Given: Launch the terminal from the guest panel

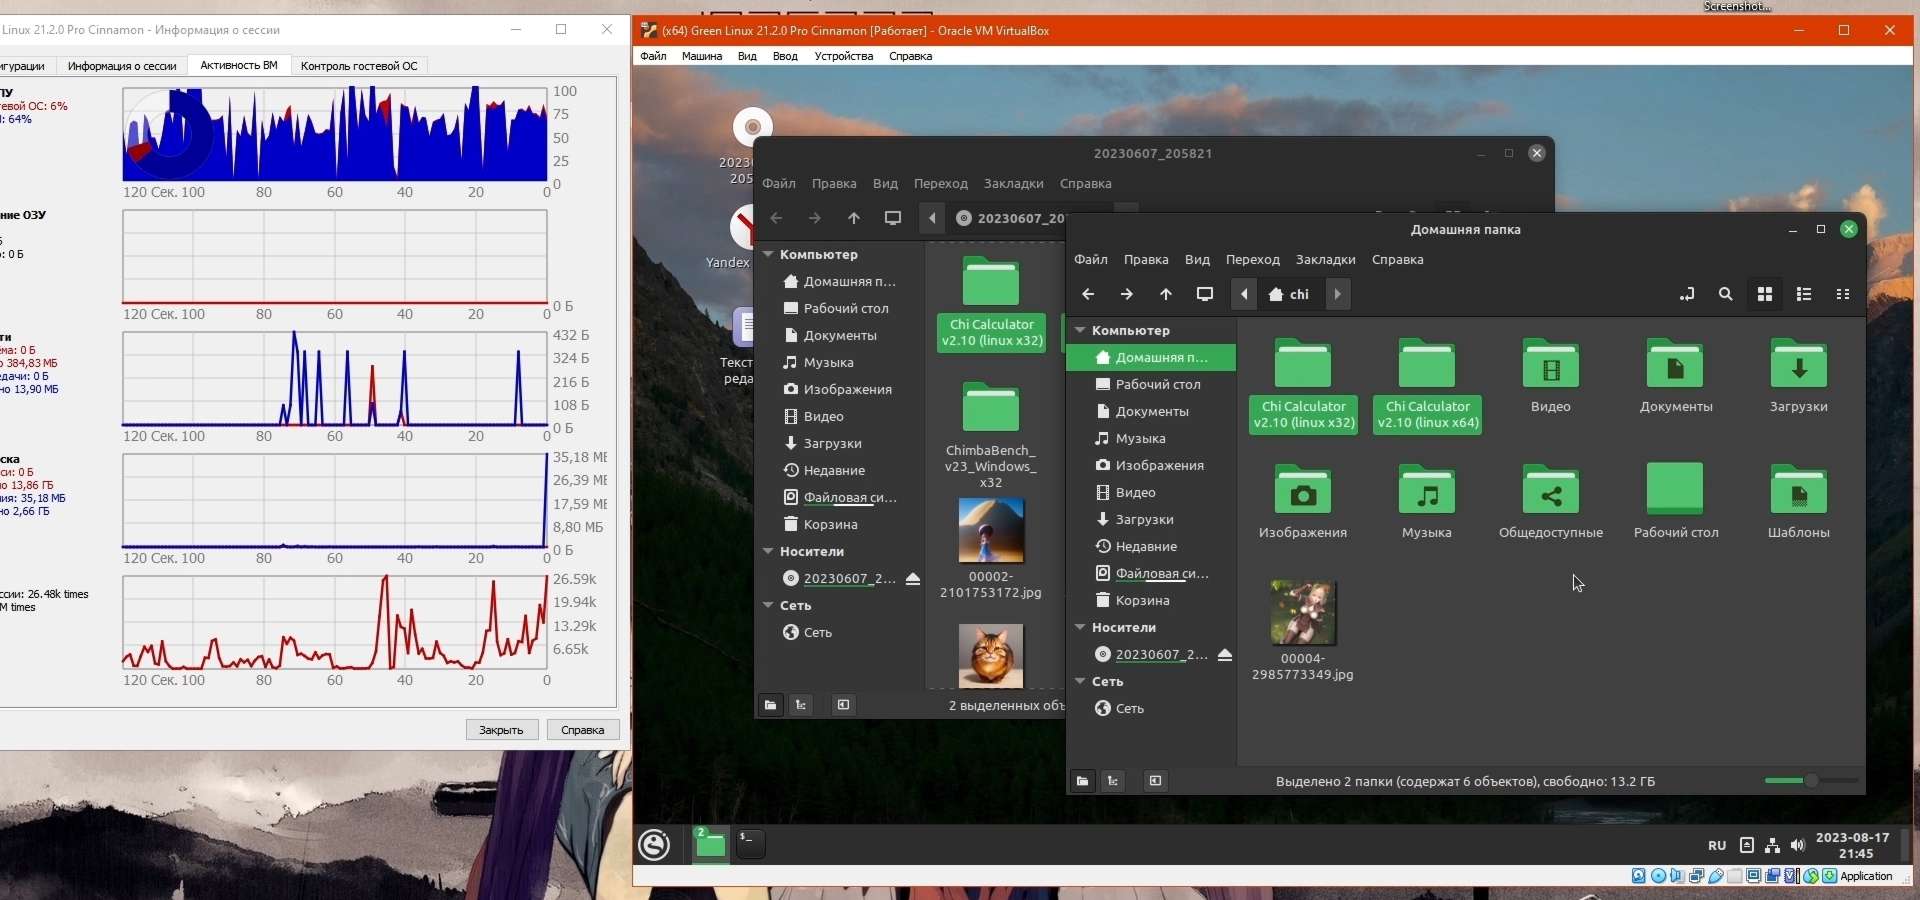Looking at the screenshot, I should (x=751, y=845).
